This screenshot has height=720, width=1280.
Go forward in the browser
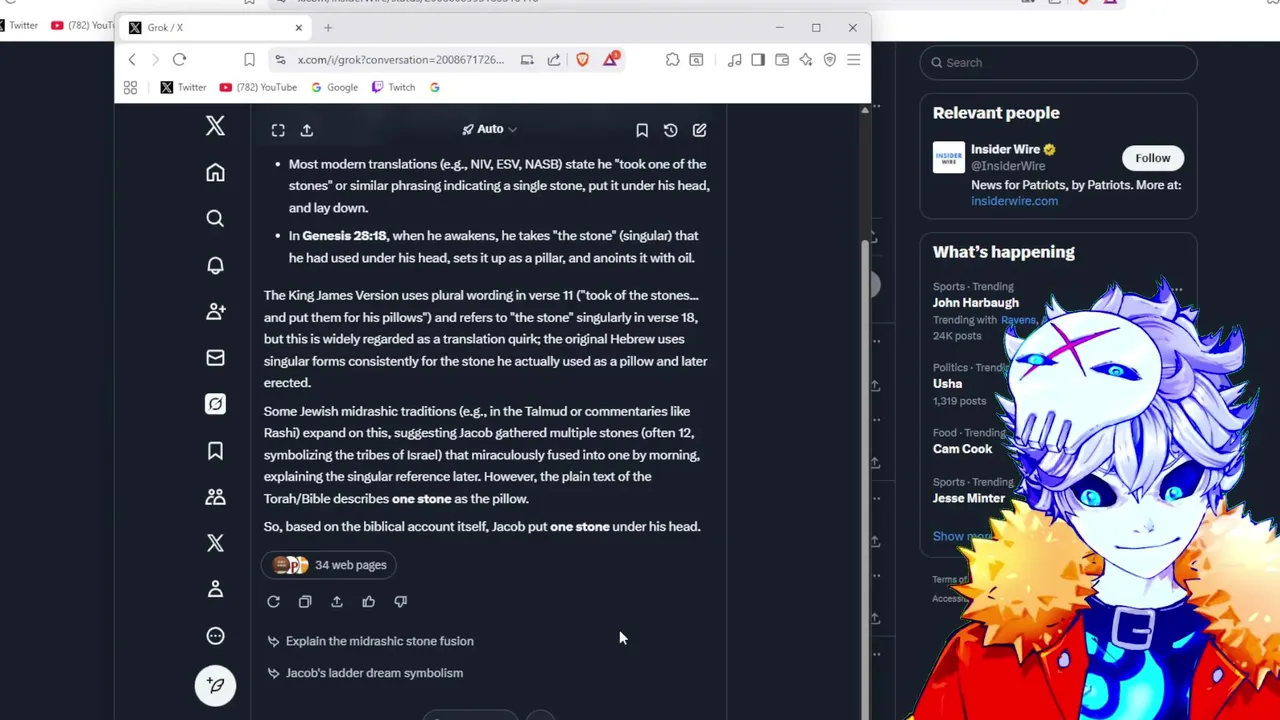click(x=155, y=60)
